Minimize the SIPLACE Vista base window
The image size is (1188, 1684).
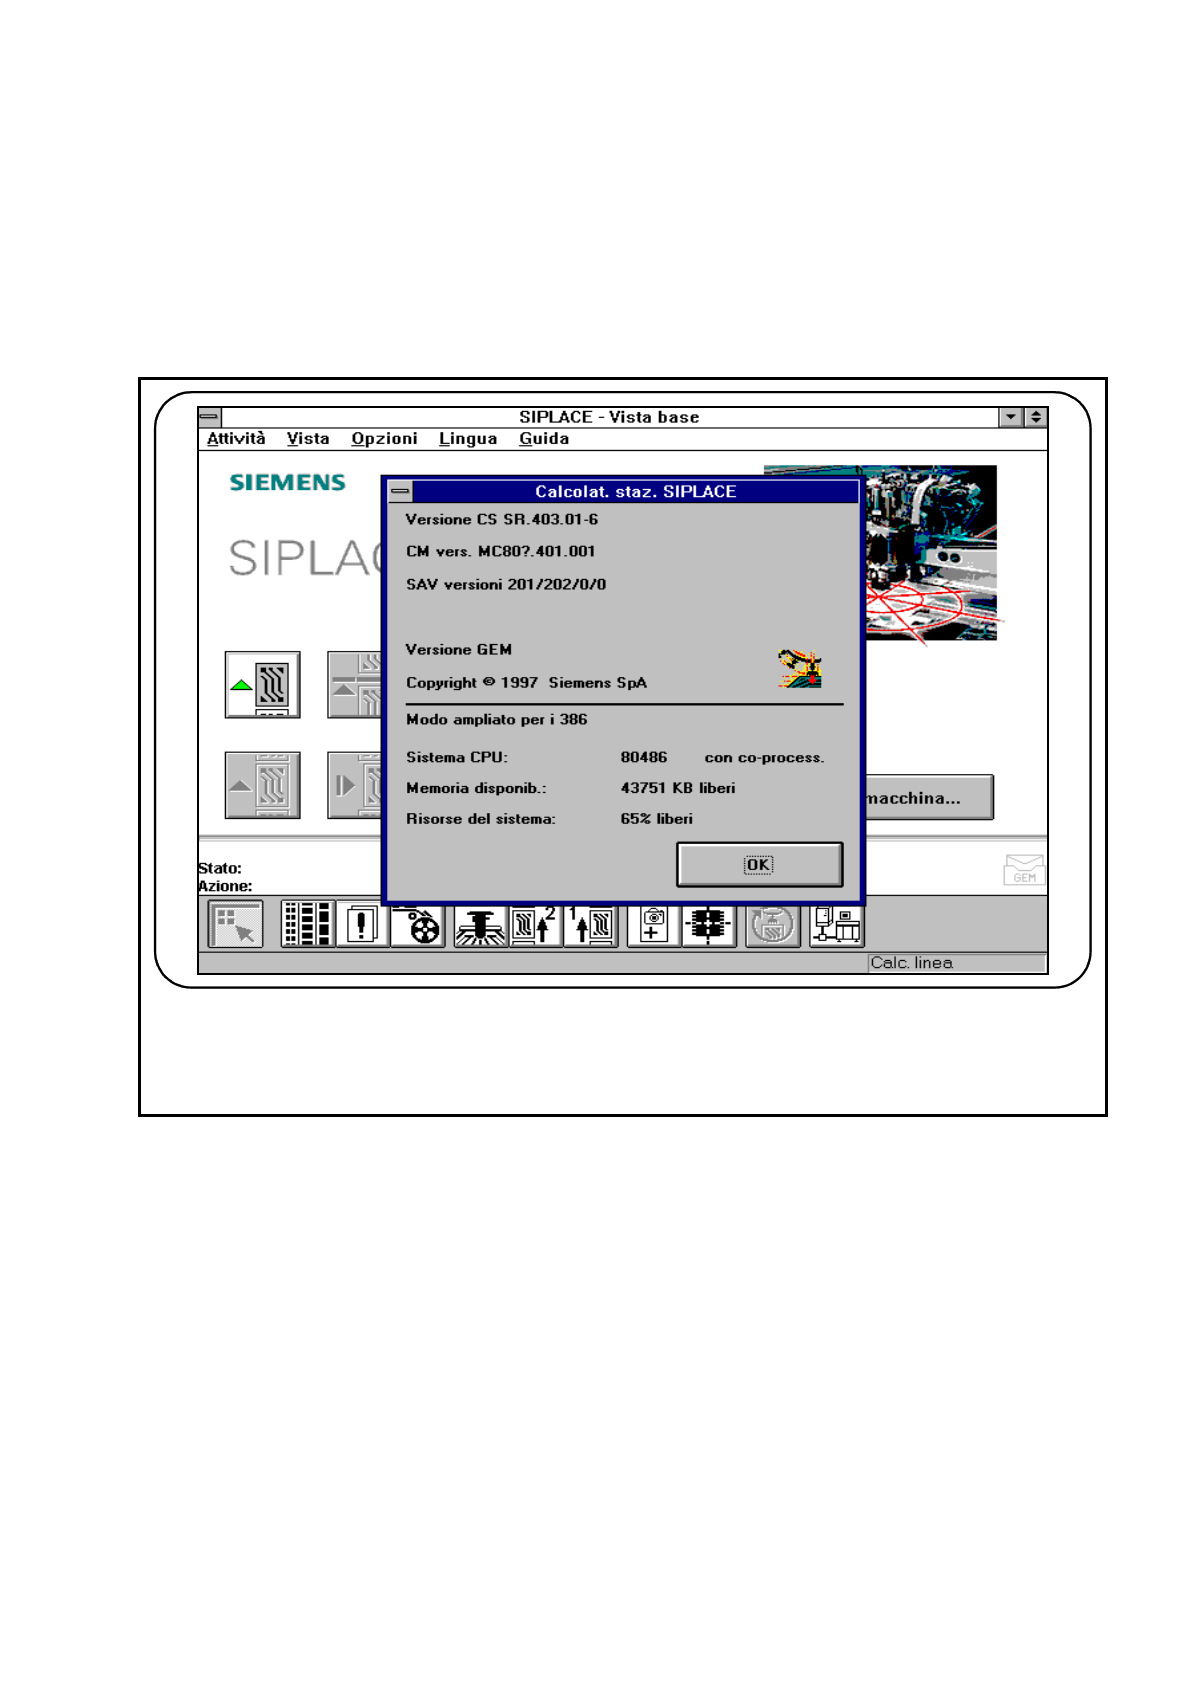(x=1011, y=417)
